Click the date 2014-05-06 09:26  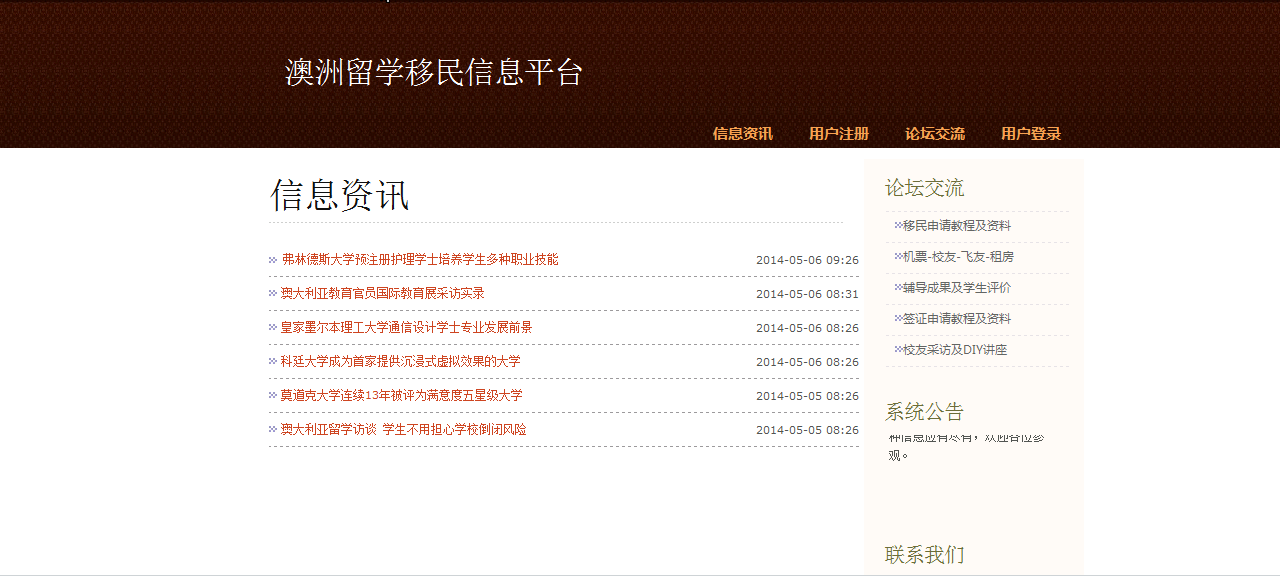coord(807,260)
